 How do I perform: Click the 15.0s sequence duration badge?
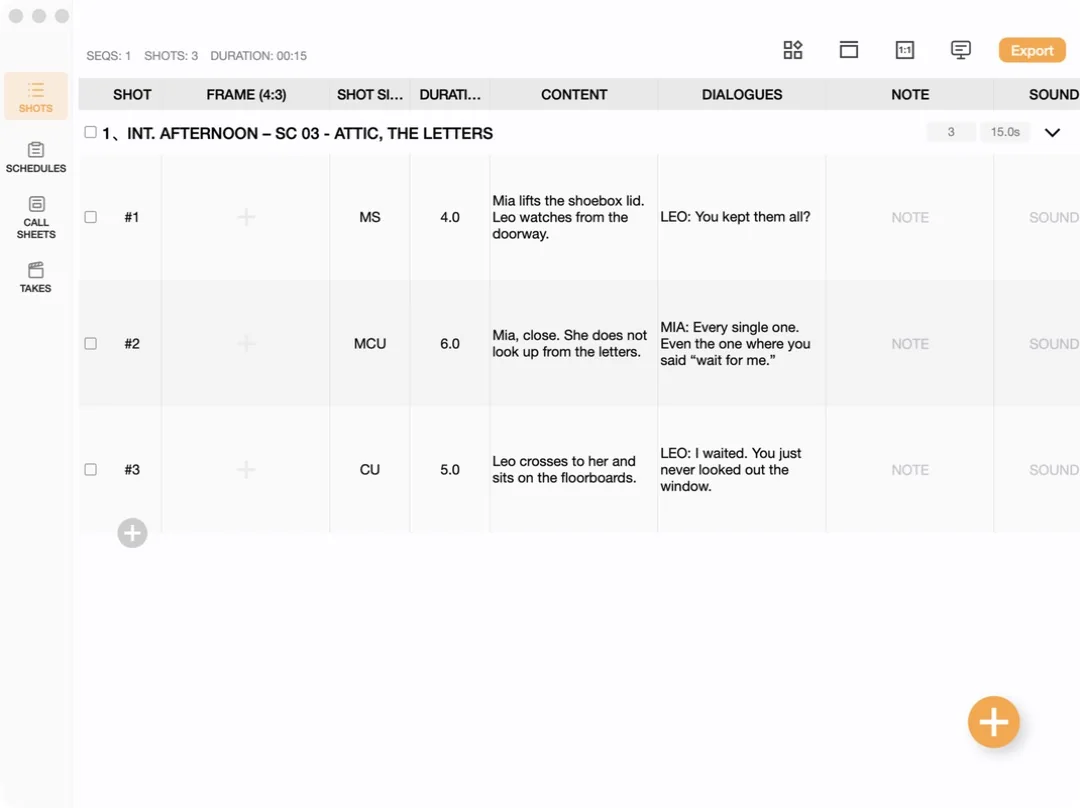pyautogui.click(x=1005, y=132)
